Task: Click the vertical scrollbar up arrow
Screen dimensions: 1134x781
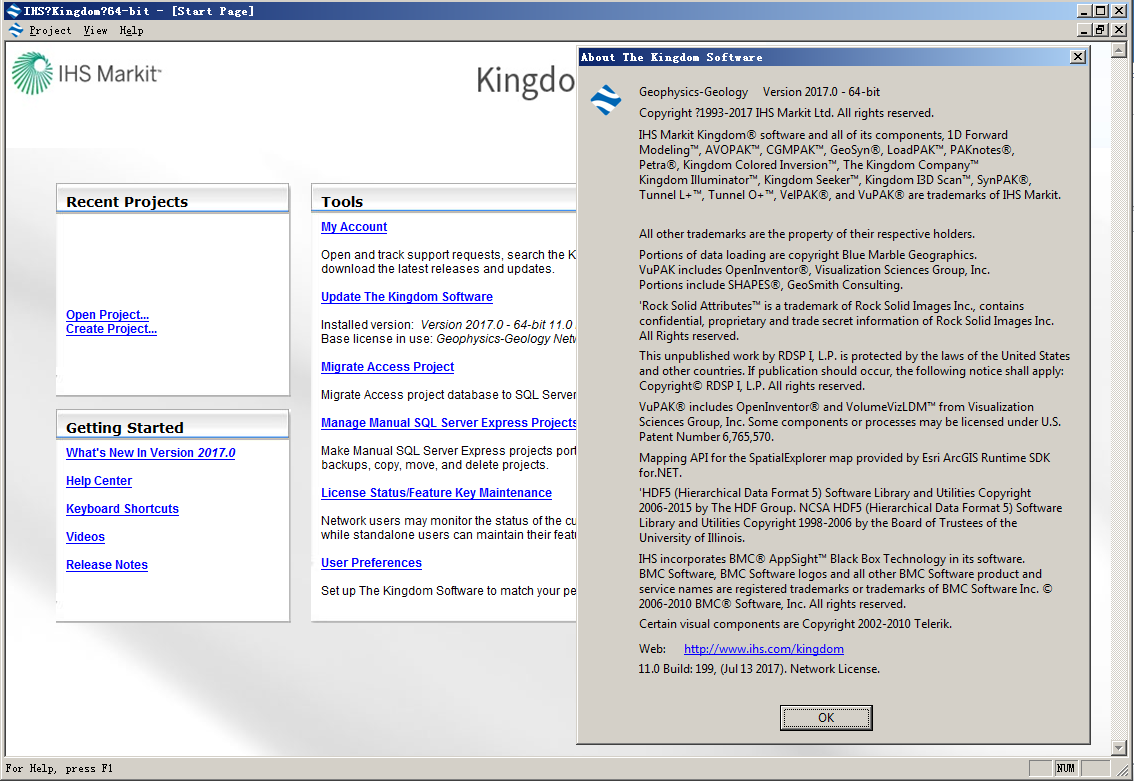Action: 1119,51
